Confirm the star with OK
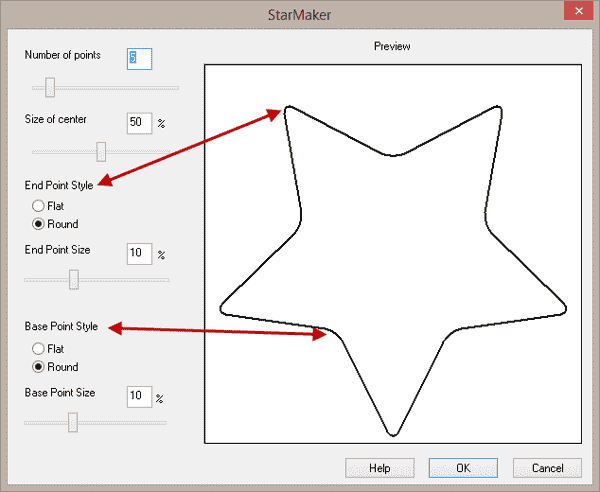 463,468
